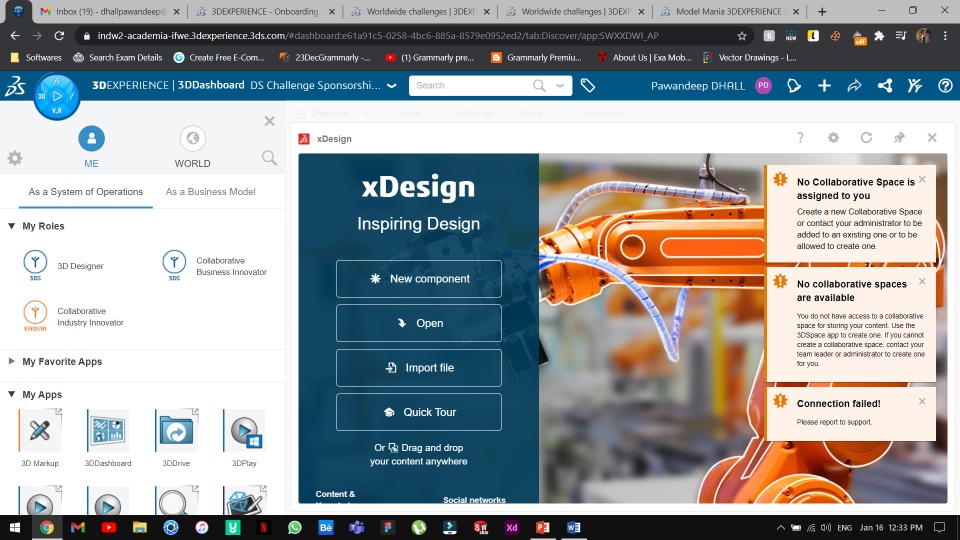Collapse the My Apps section
Image resolution: width=960 pixels, height=540 pixels.
coord(12,394)
